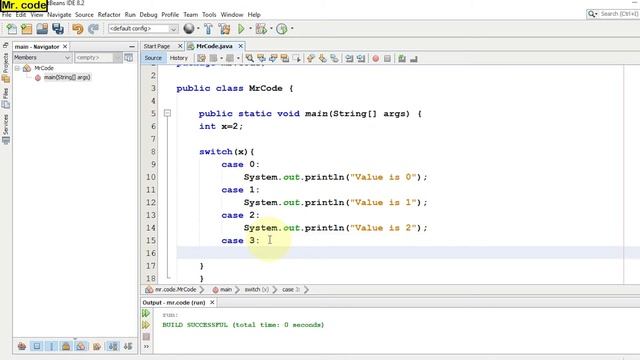Toggle Show Non-Public Members filter

coord(66,346)
